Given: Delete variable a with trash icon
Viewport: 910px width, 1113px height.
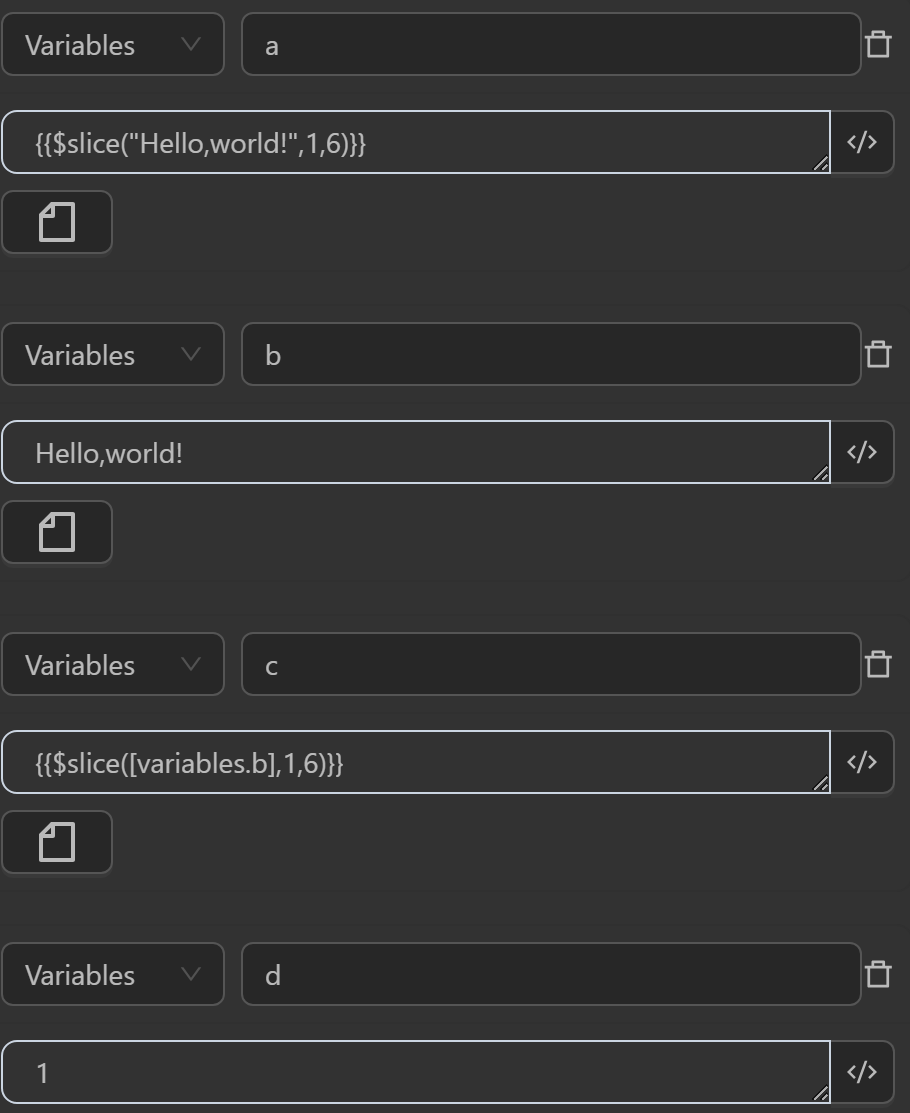Looking at the screenshot, I should 878,44.
